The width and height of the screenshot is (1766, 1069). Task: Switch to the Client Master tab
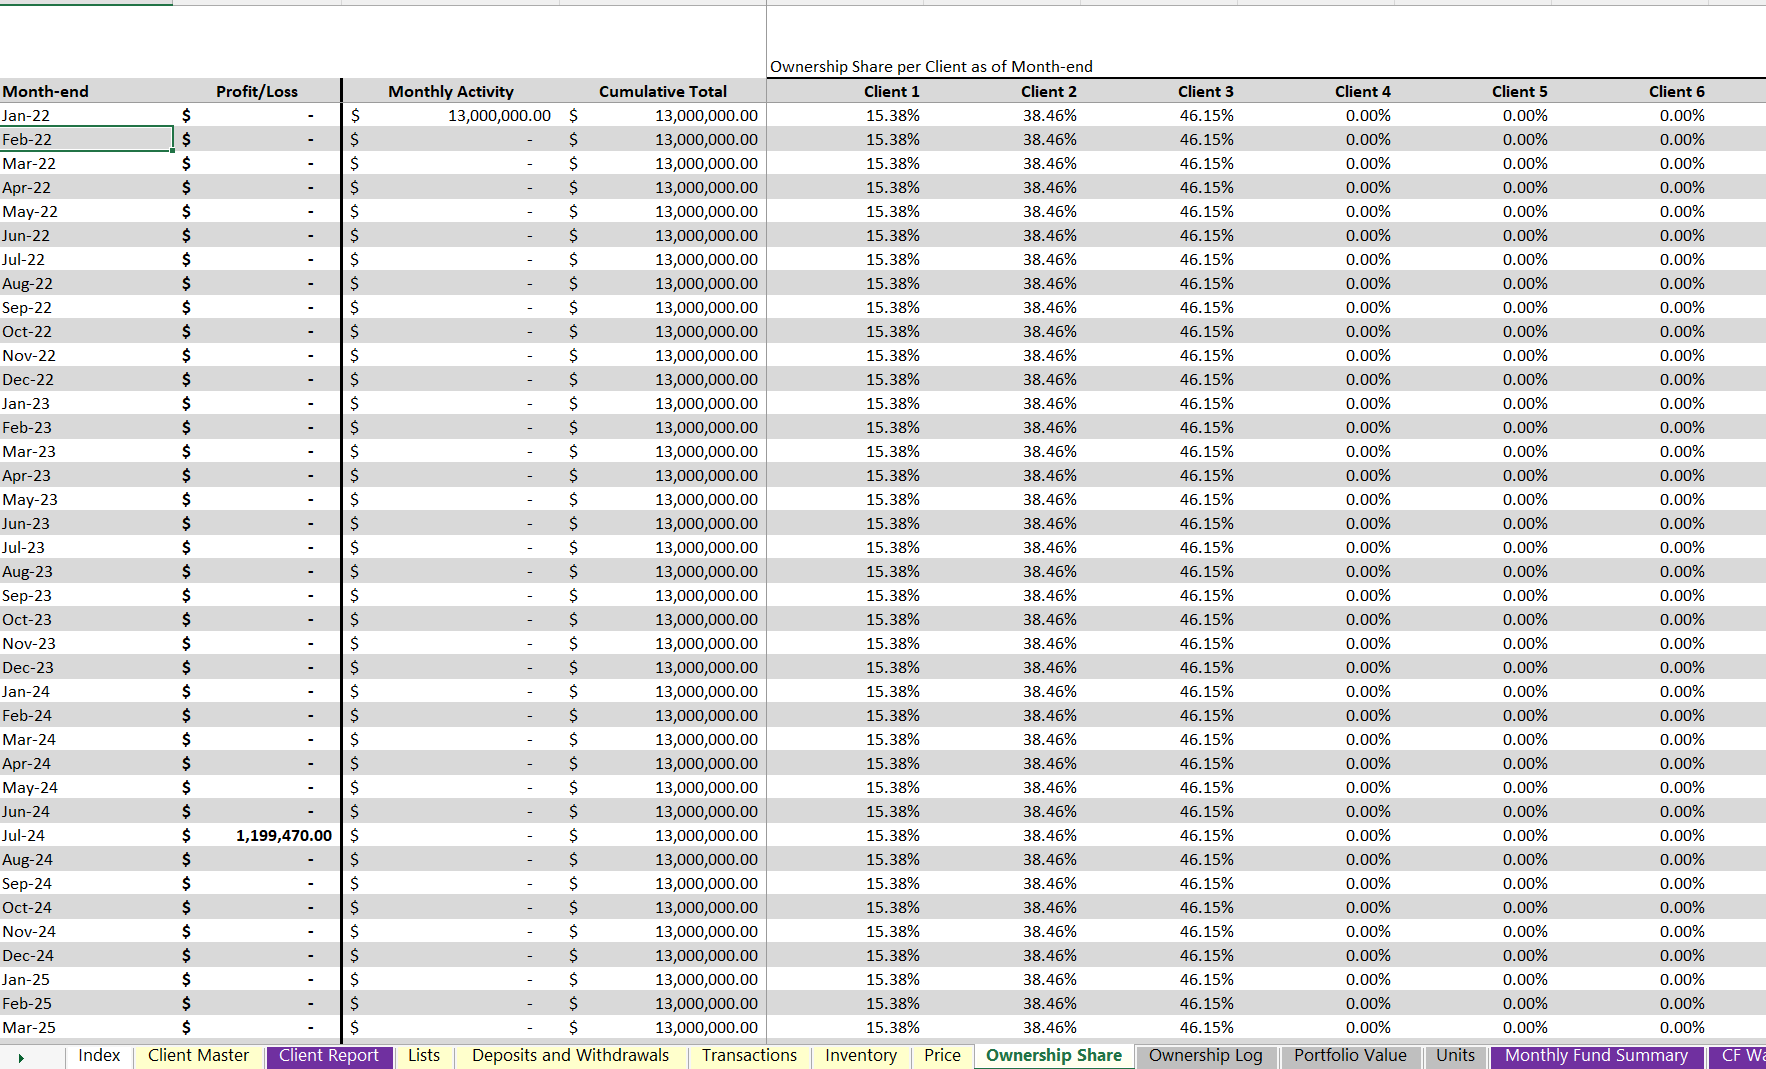[x=198, y=1056]
